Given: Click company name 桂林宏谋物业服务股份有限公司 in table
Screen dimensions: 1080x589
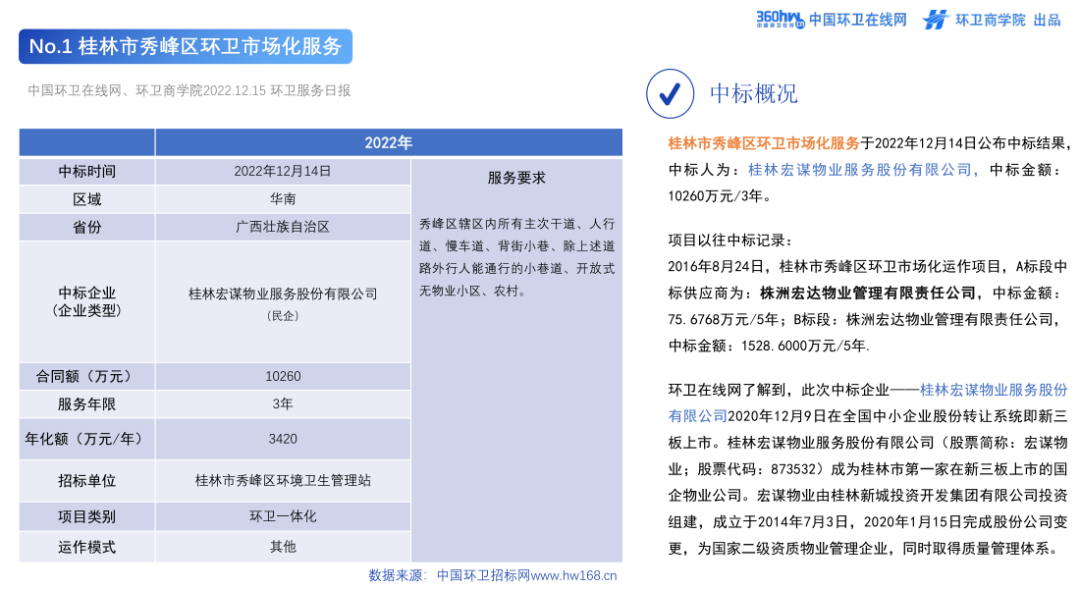Looking at the screenshot, I should (282, 294).
